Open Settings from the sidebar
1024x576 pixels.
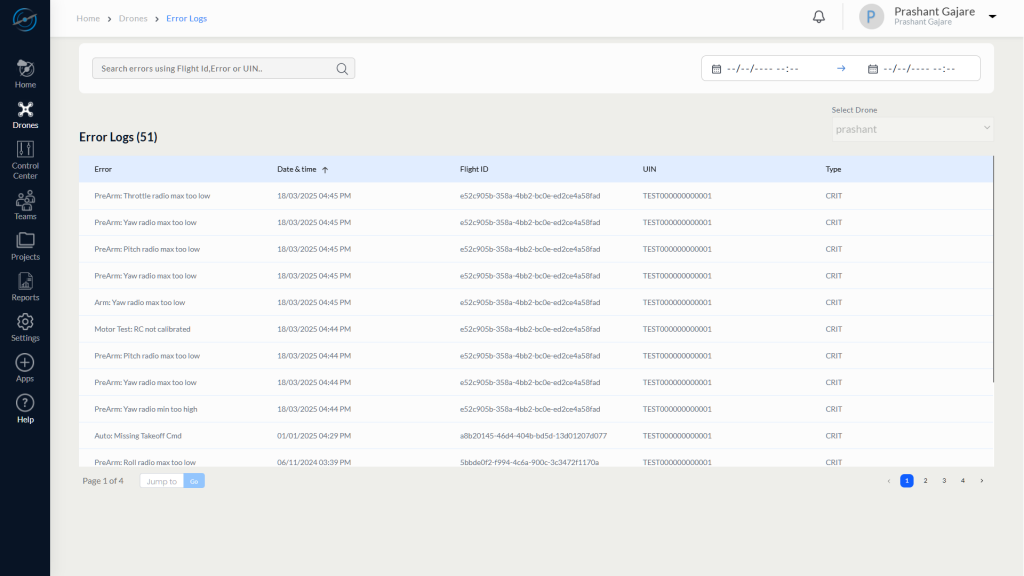[24, 325]
